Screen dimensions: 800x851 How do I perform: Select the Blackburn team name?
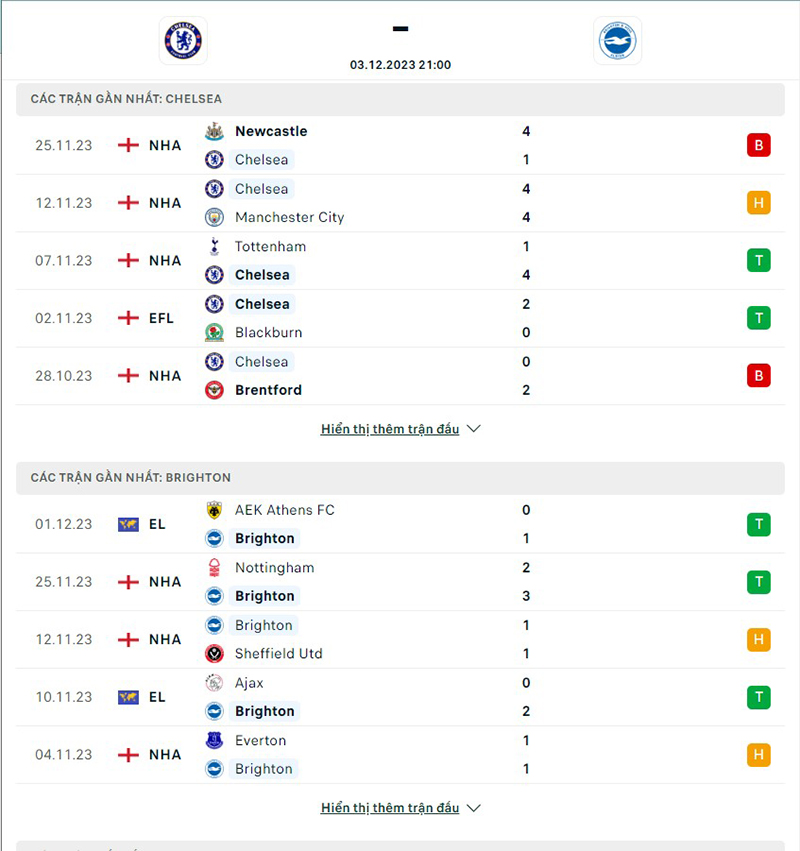point(268,332)
